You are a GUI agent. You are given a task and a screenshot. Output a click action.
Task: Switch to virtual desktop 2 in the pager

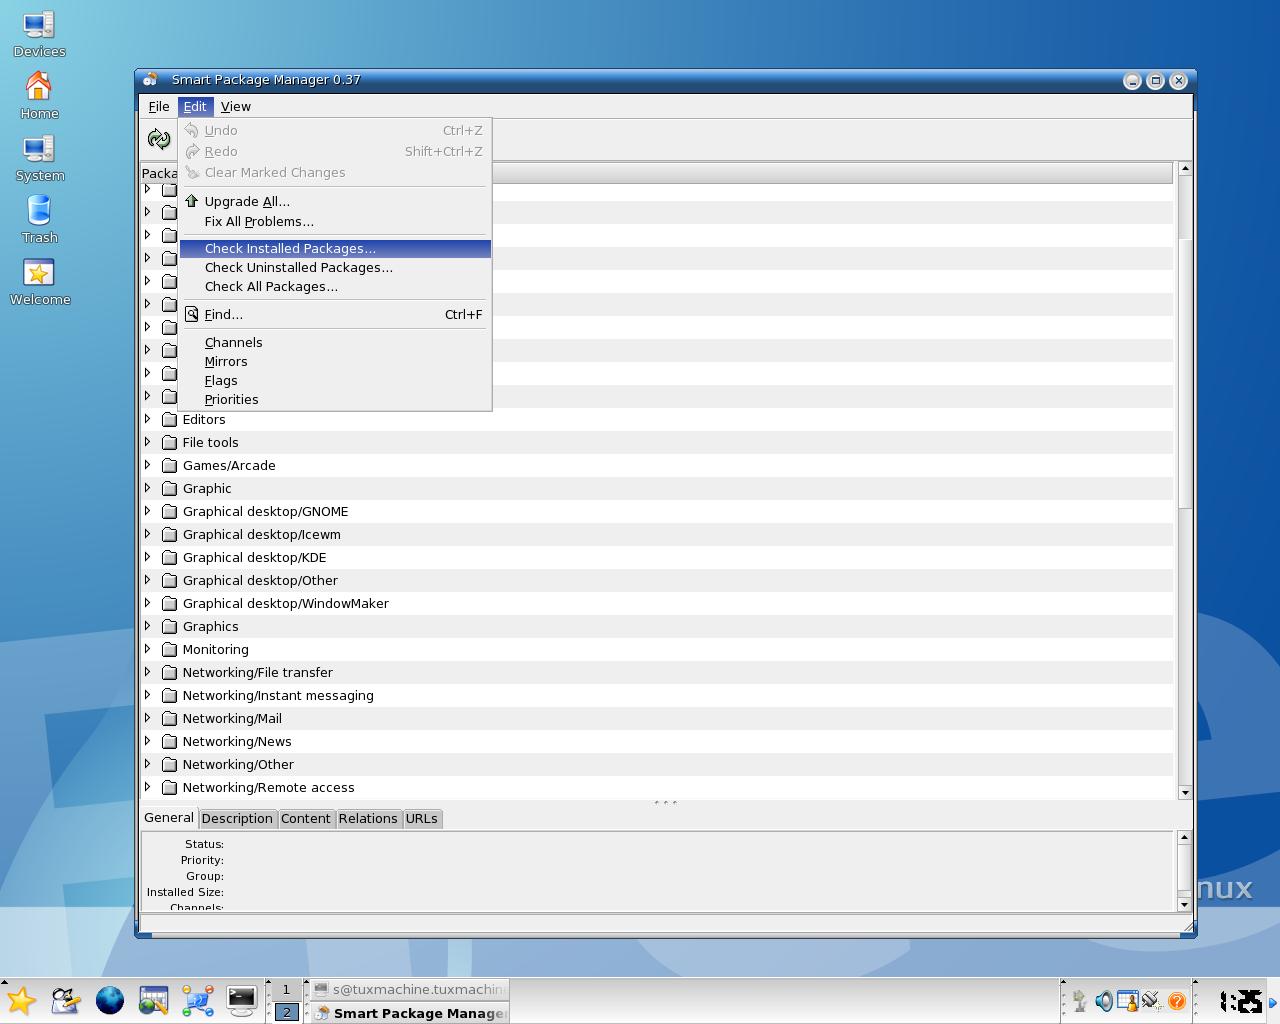pyautogui.click(x=286, y=1012)
